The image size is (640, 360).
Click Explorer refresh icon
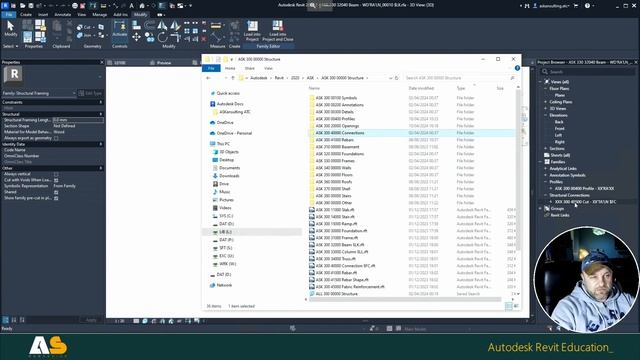coord(396,78)
